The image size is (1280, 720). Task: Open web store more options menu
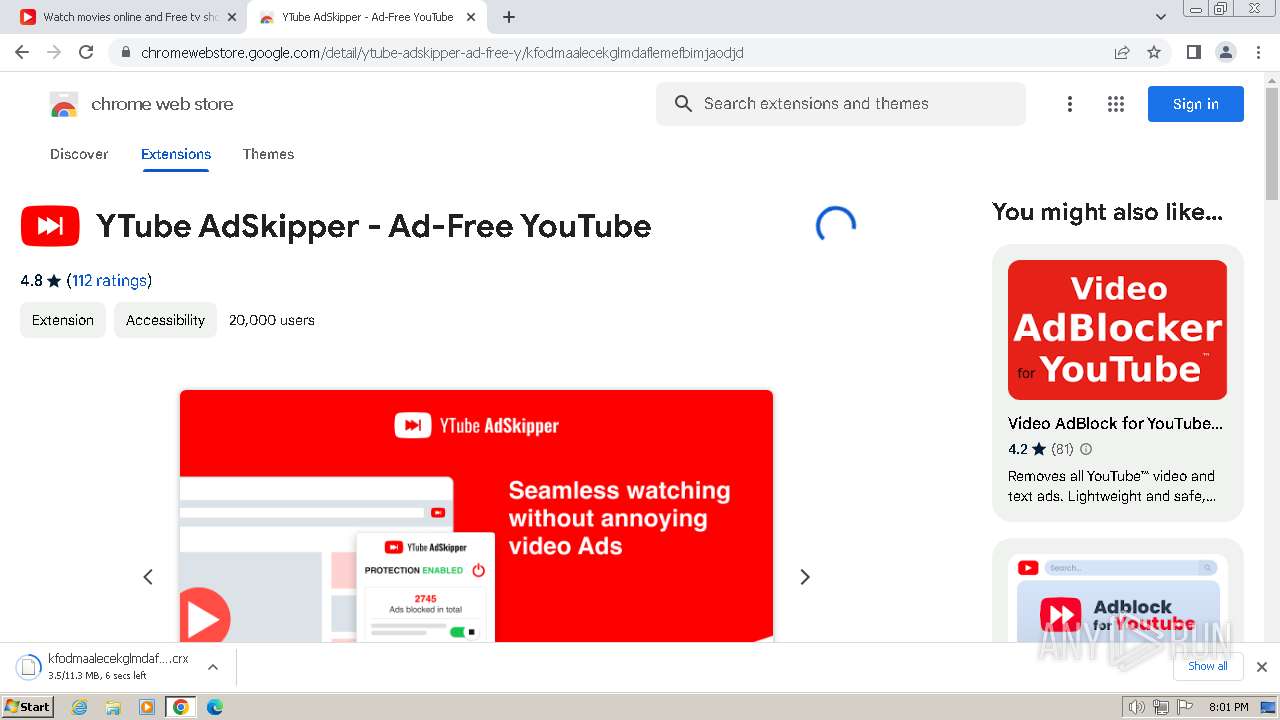point(1070,104)
